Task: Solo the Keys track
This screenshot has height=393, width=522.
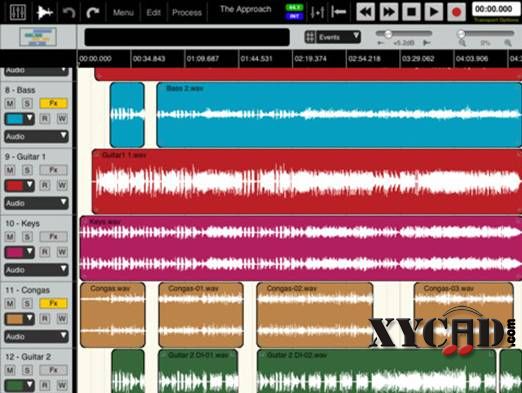Action: point(27,237)
